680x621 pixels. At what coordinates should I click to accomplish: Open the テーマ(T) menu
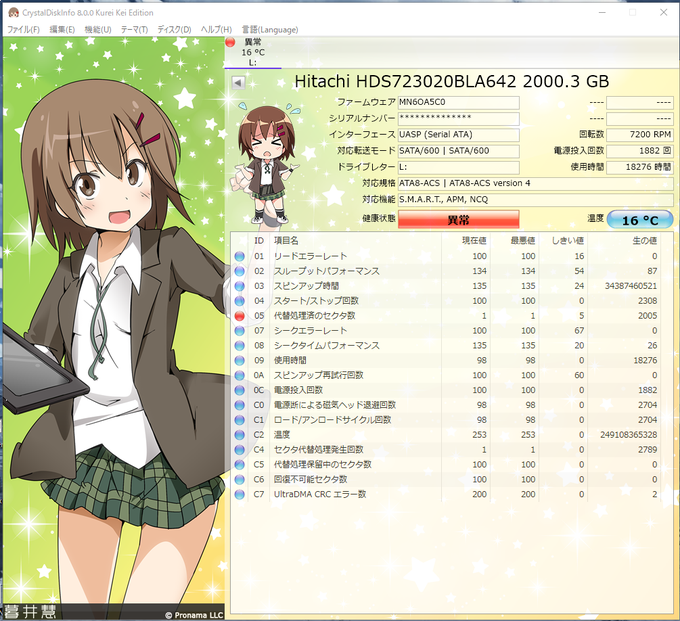tap(134, 29)
